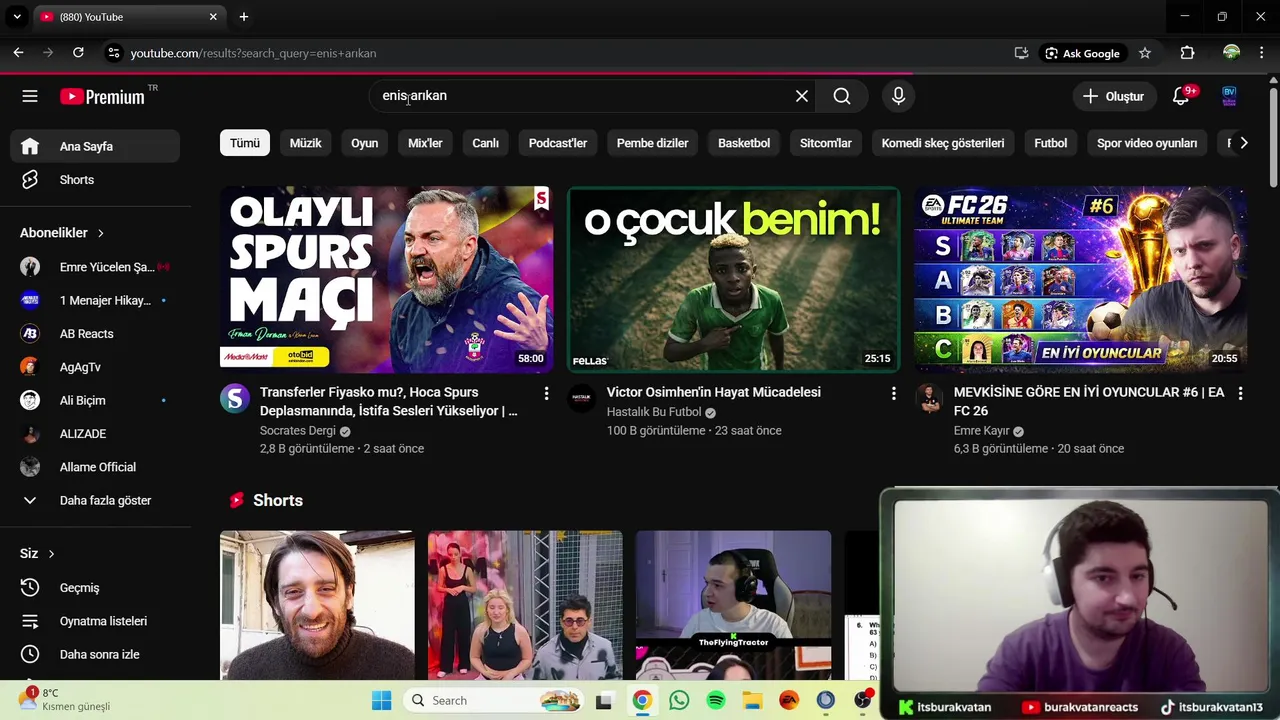Open Victor Osimhen'in Hayat Mücadelesi title
This screenshot has height=720, width=1280.
[x=714, y=392]
